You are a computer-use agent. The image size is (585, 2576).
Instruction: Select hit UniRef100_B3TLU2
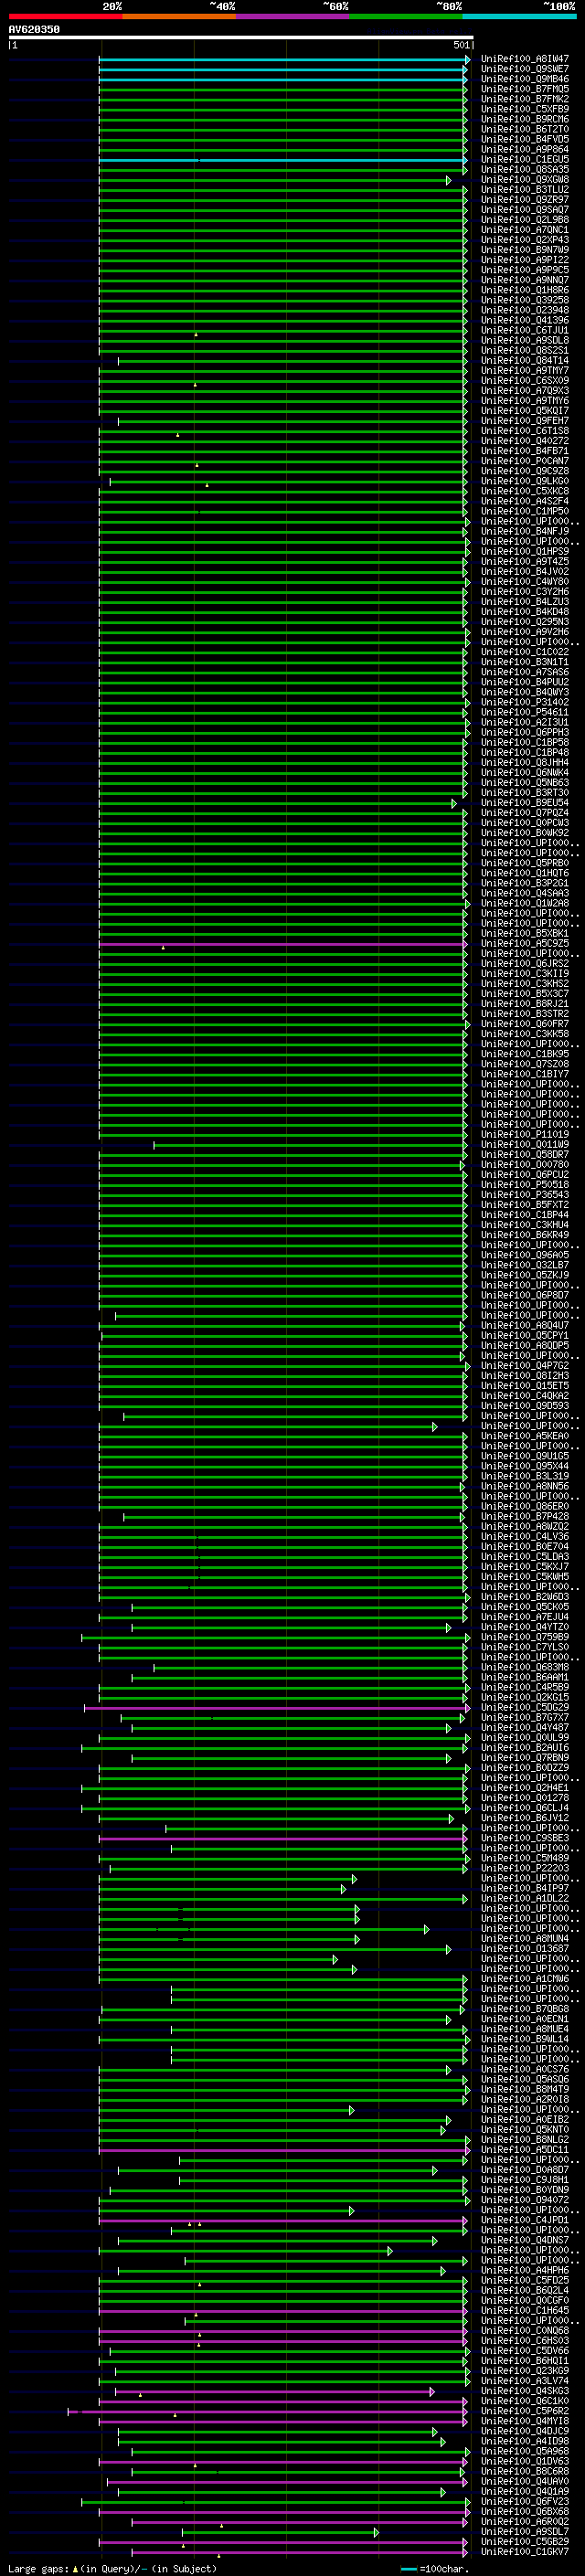(525, 190)
